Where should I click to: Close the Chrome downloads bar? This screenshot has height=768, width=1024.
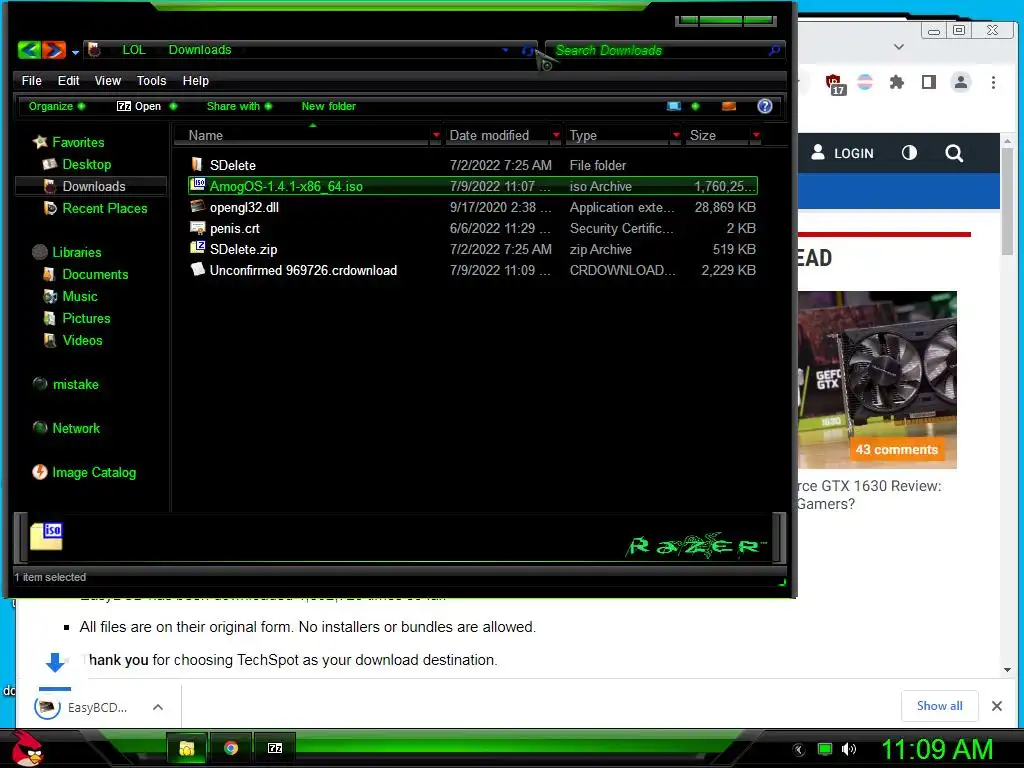pyautogui.click(x=997, y=706)
